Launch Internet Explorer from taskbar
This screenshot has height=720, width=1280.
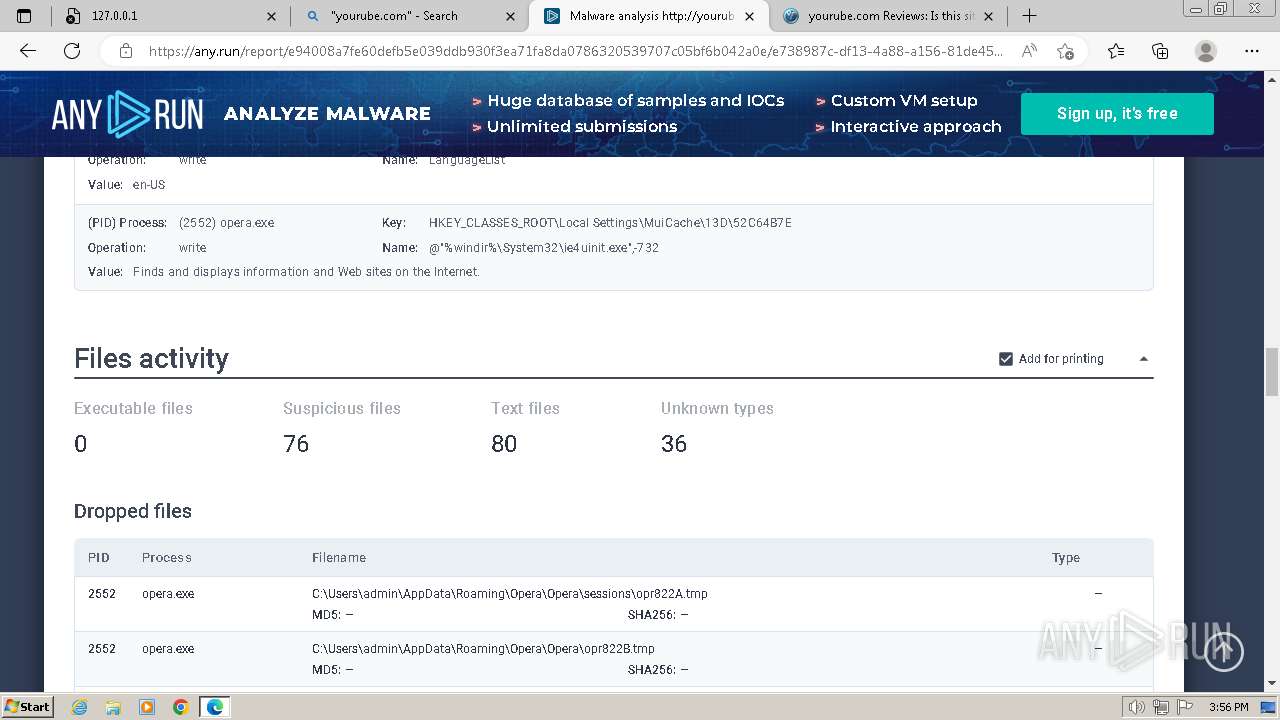pos(80,707)
